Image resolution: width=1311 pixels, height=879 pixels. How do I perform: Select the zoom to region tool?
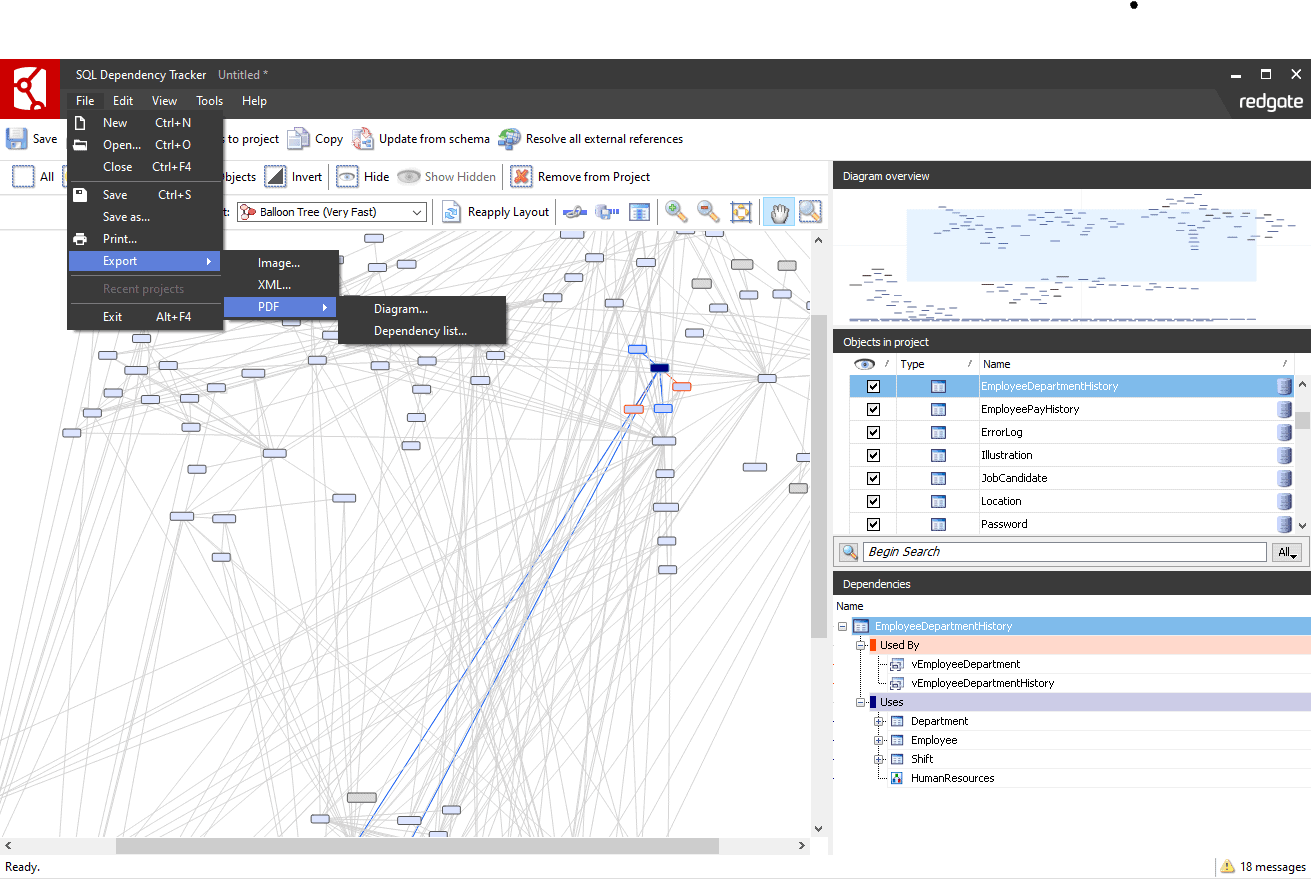[810, 212]
